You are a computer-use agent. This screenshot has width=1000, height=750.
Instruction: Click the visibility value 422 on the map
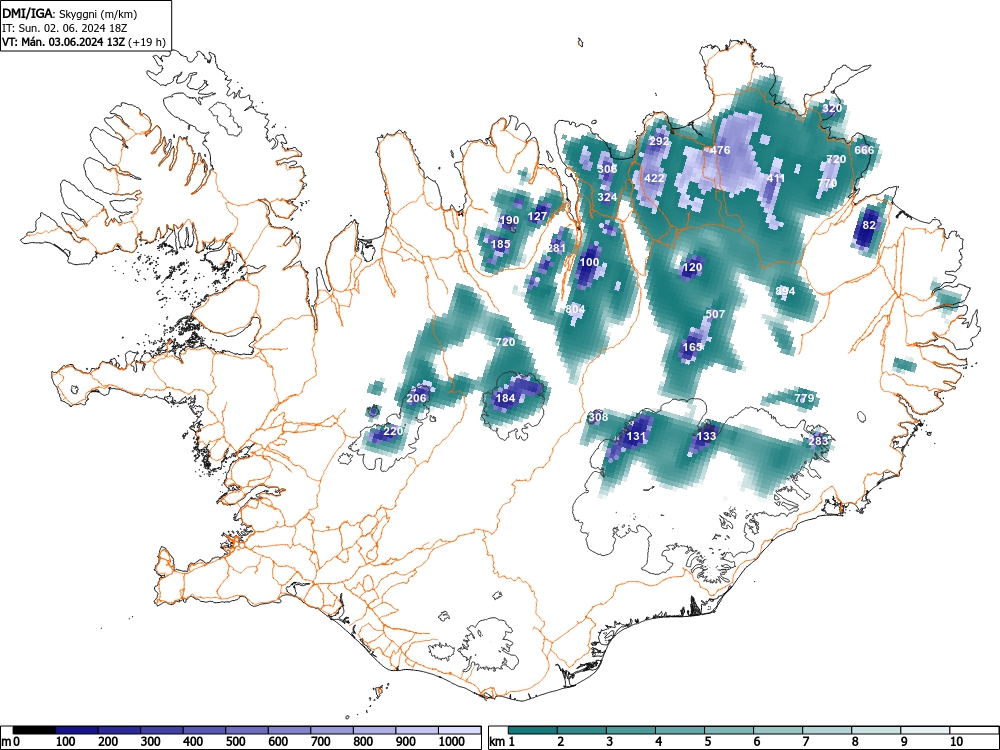(x=654, y=178)
